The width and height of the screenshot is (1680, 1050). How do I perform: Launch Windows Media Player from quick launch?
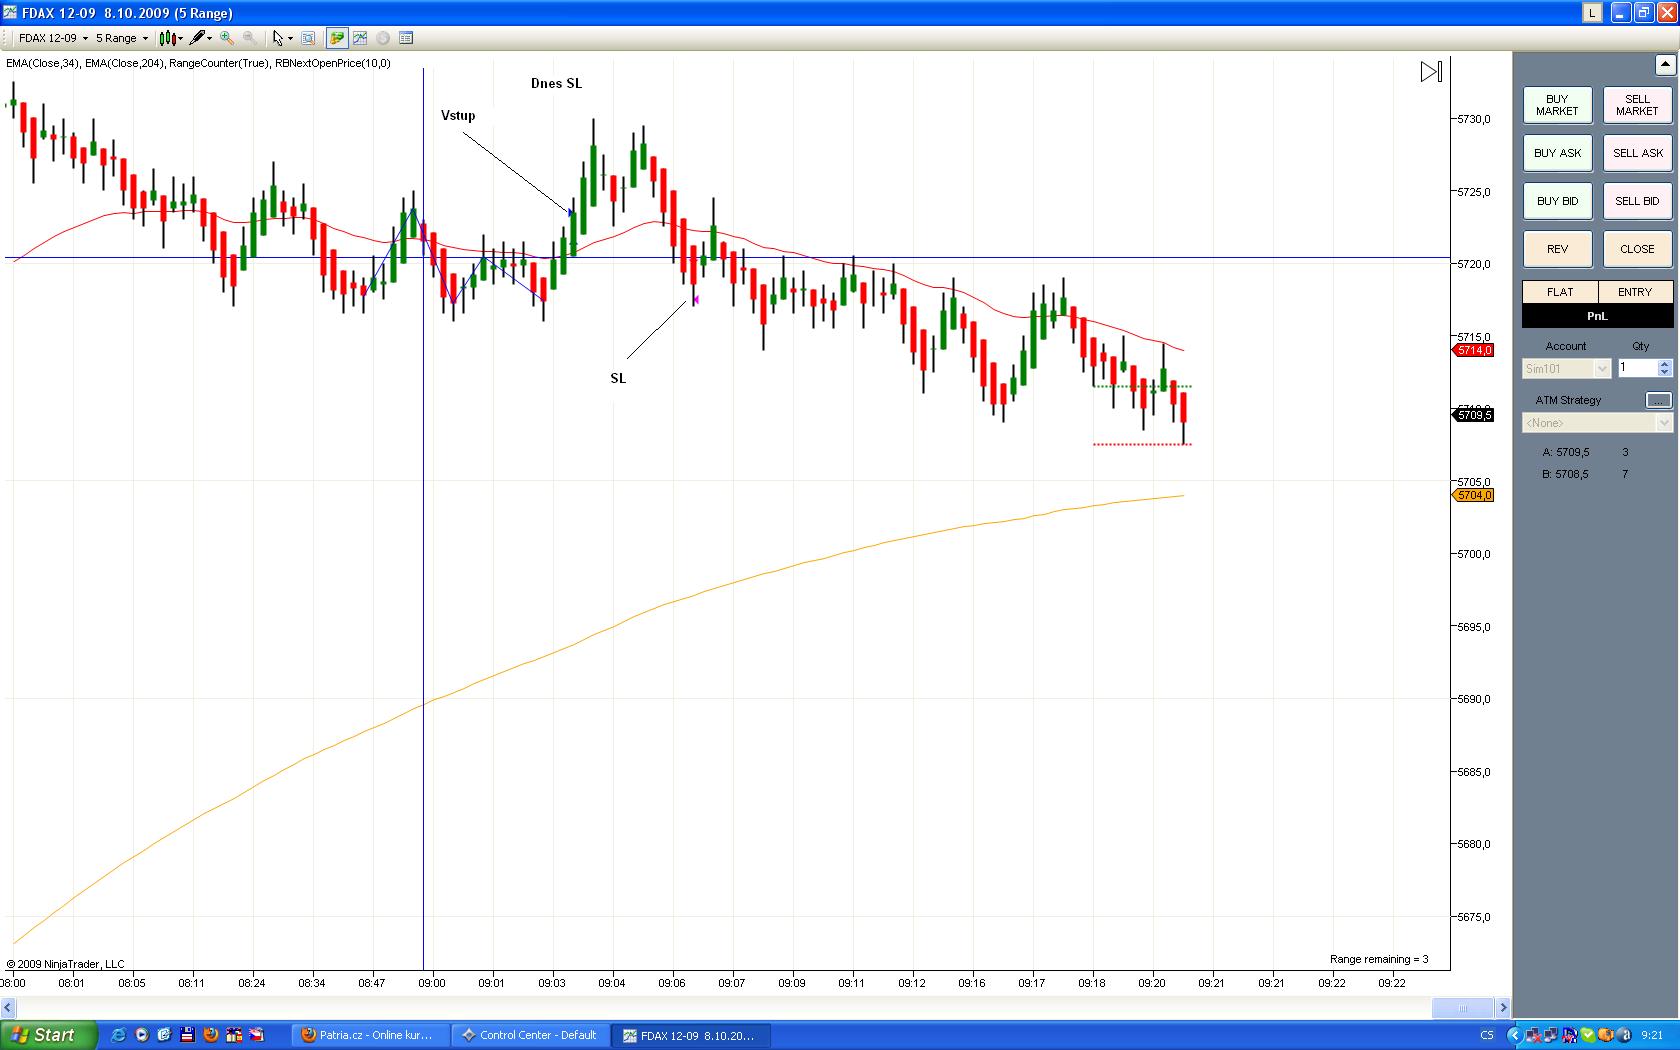[141, 1035]
